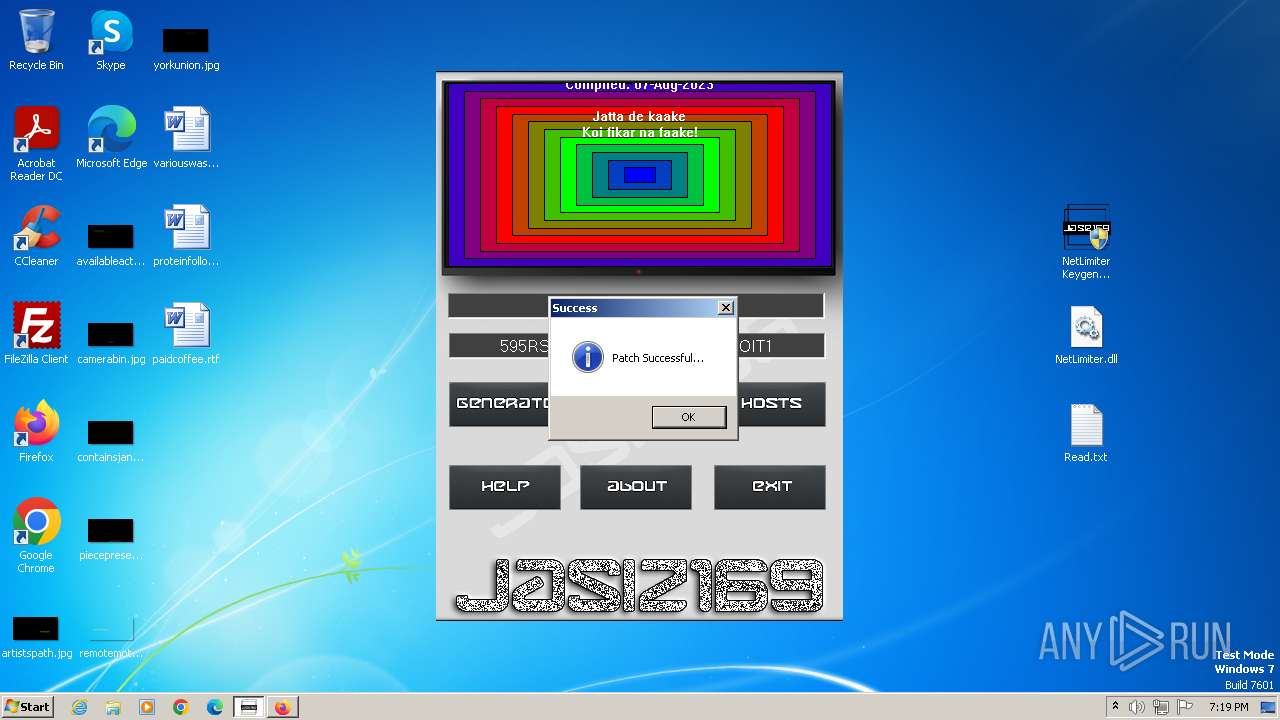Image resolution: width=1280 pixels, height=720 pixels.
Task: Select the piecepres file icon
Action: (x=111, y=539)
